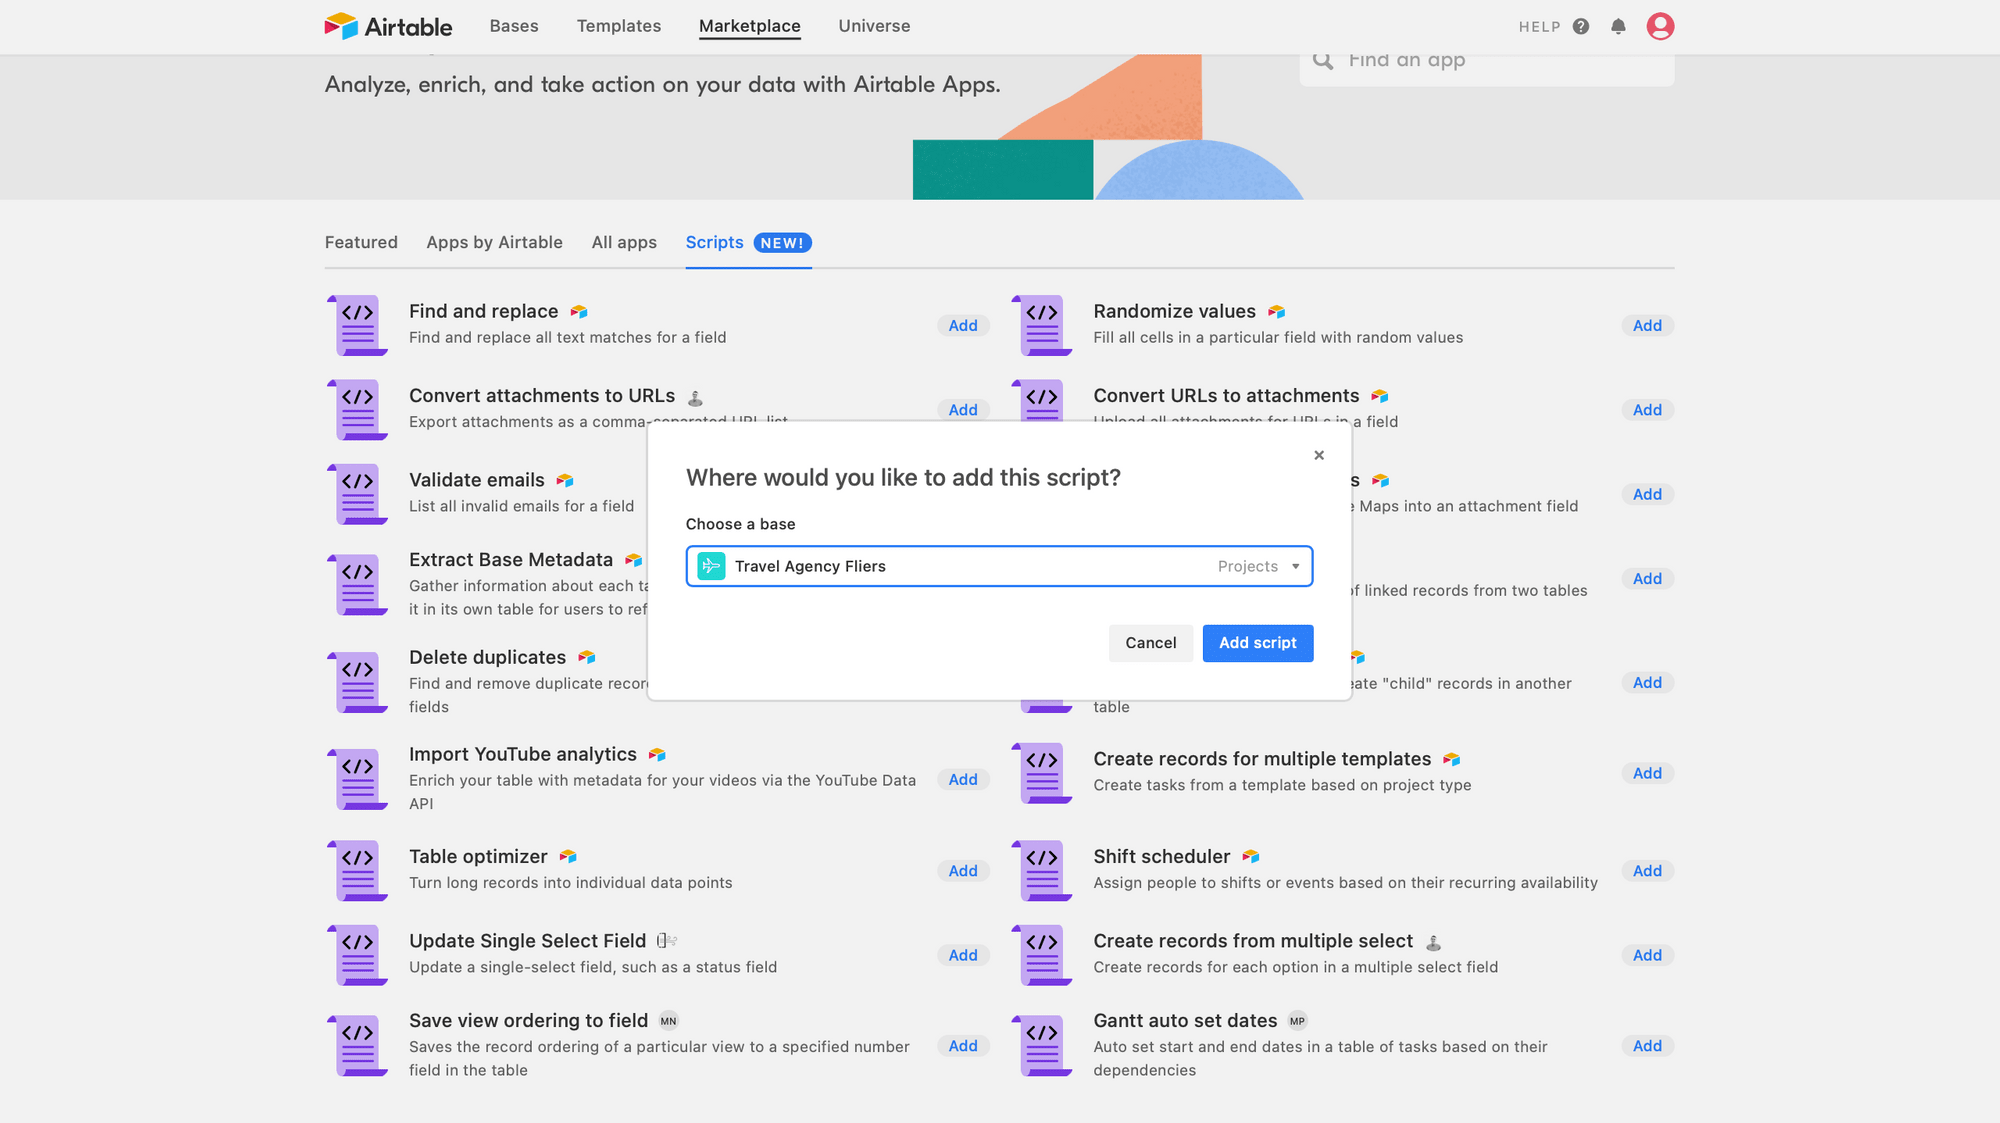The image size is (2000, 1123).
Task: Open Templates in the top navigation
Action: [x=619, y=26]
